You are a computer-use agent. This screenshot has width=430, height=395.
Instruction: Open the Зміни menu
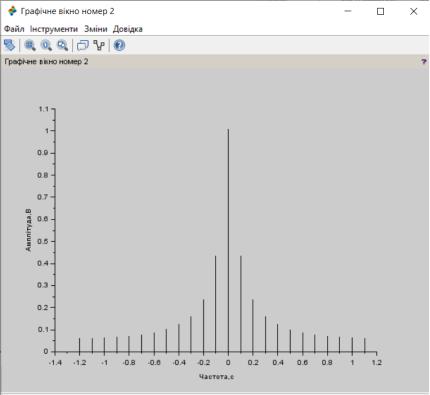point(96,29)
